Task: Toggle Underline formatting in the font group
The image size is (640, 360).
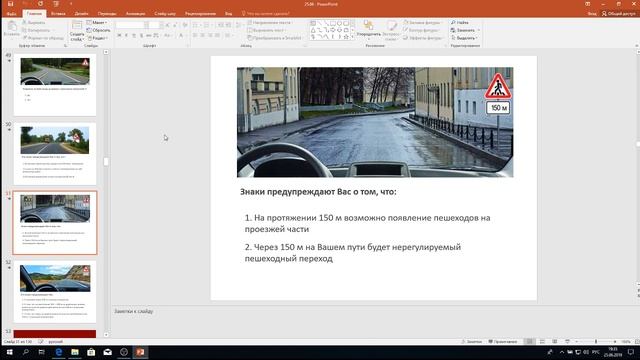Action: click(x=134, y=36)
